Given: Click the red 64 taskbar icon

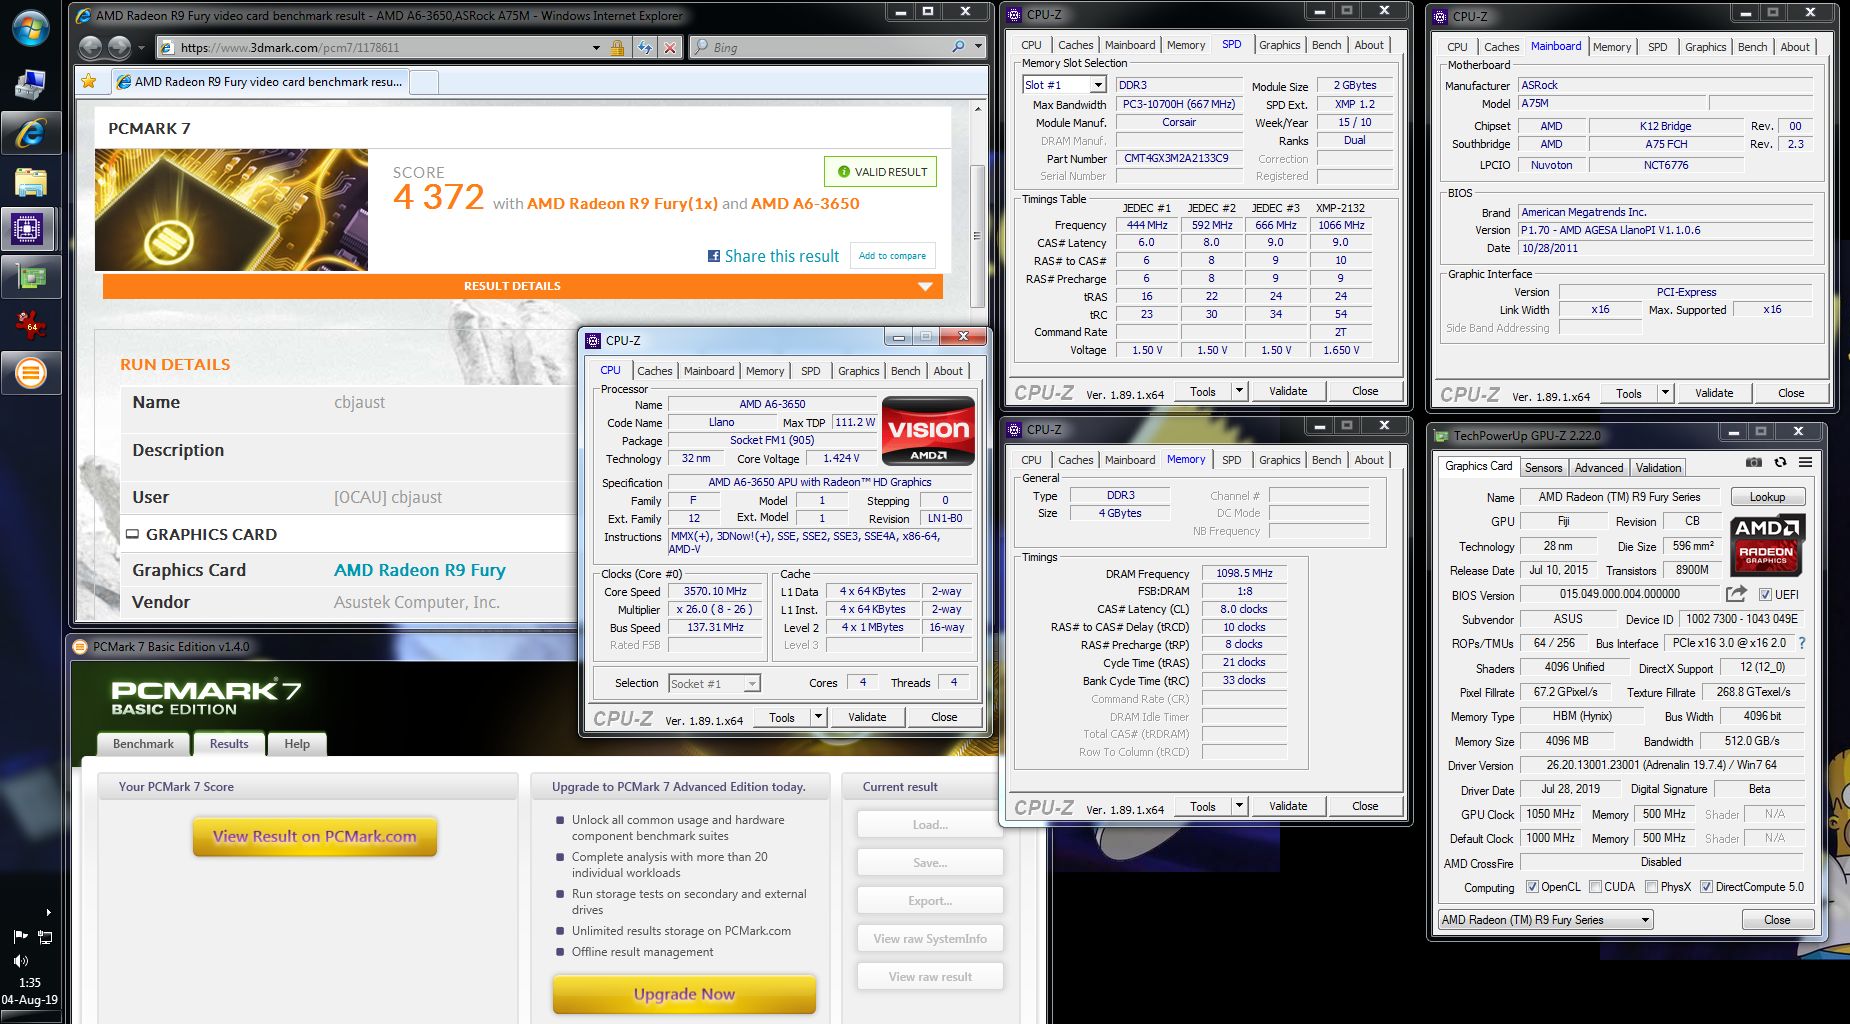Looking at the screenshot, I should click(31, 325).
